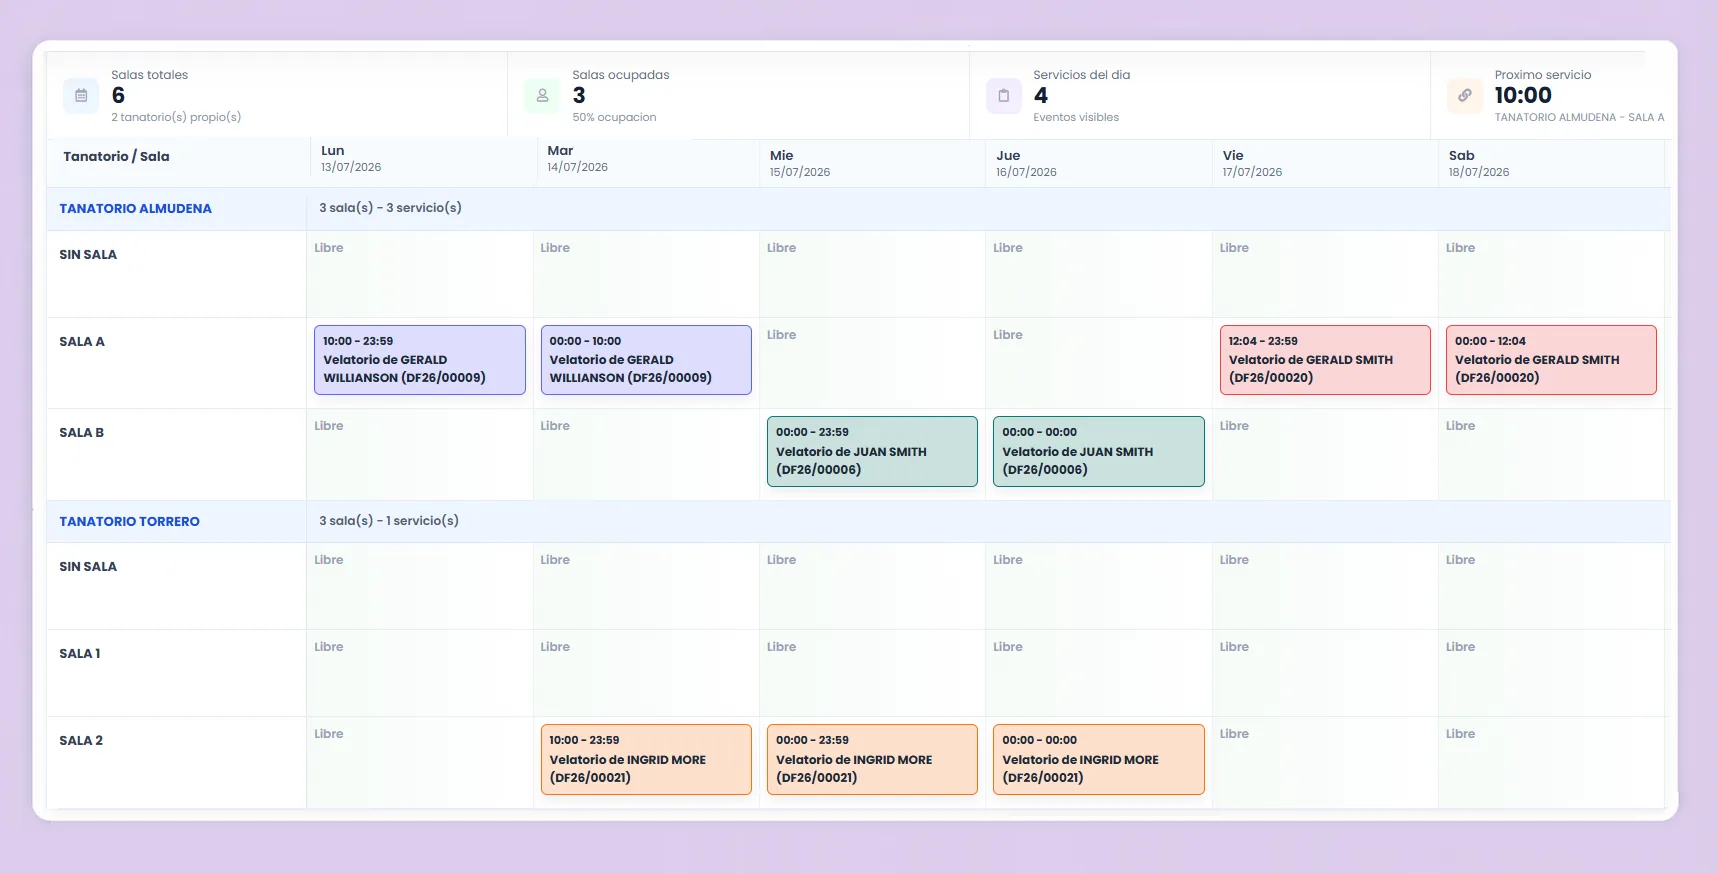Click the SALA A row label
This screenshot has height=874, width=1718.
(82, 342)
